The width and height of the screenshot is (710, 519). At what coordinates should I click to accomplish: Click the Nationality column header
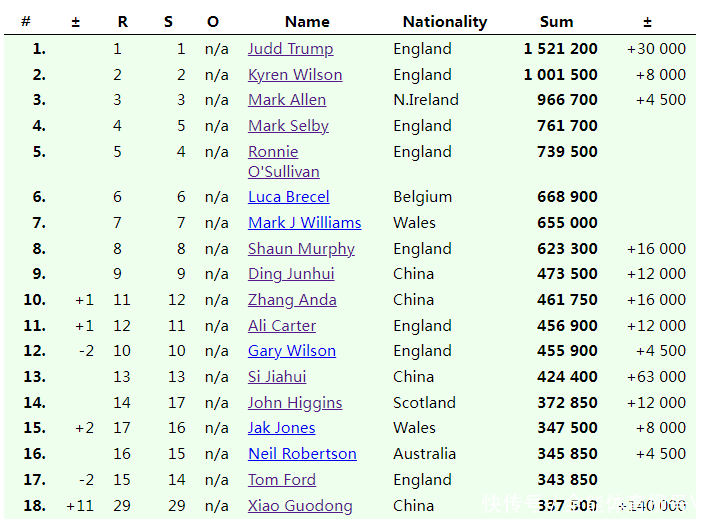click(x=445, y=21)
